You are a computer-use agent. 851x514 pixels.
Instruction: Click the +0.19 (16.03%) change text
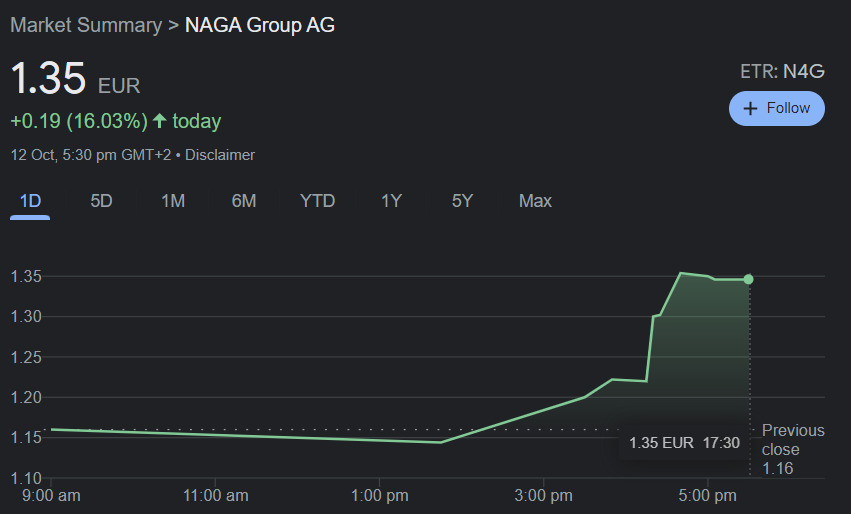(79, 121)
